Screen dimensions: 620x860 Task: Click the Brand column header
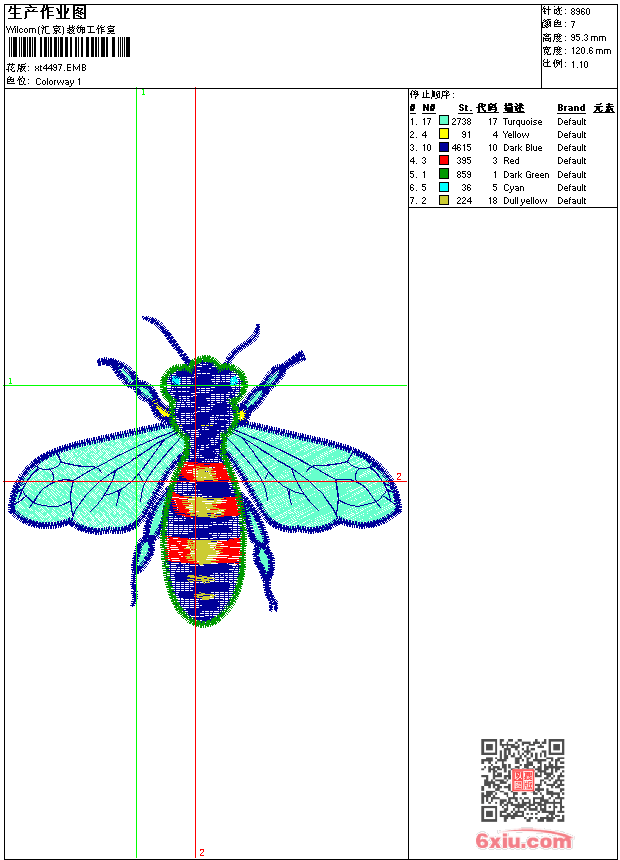pyautogui.click(x=571, y=108)
